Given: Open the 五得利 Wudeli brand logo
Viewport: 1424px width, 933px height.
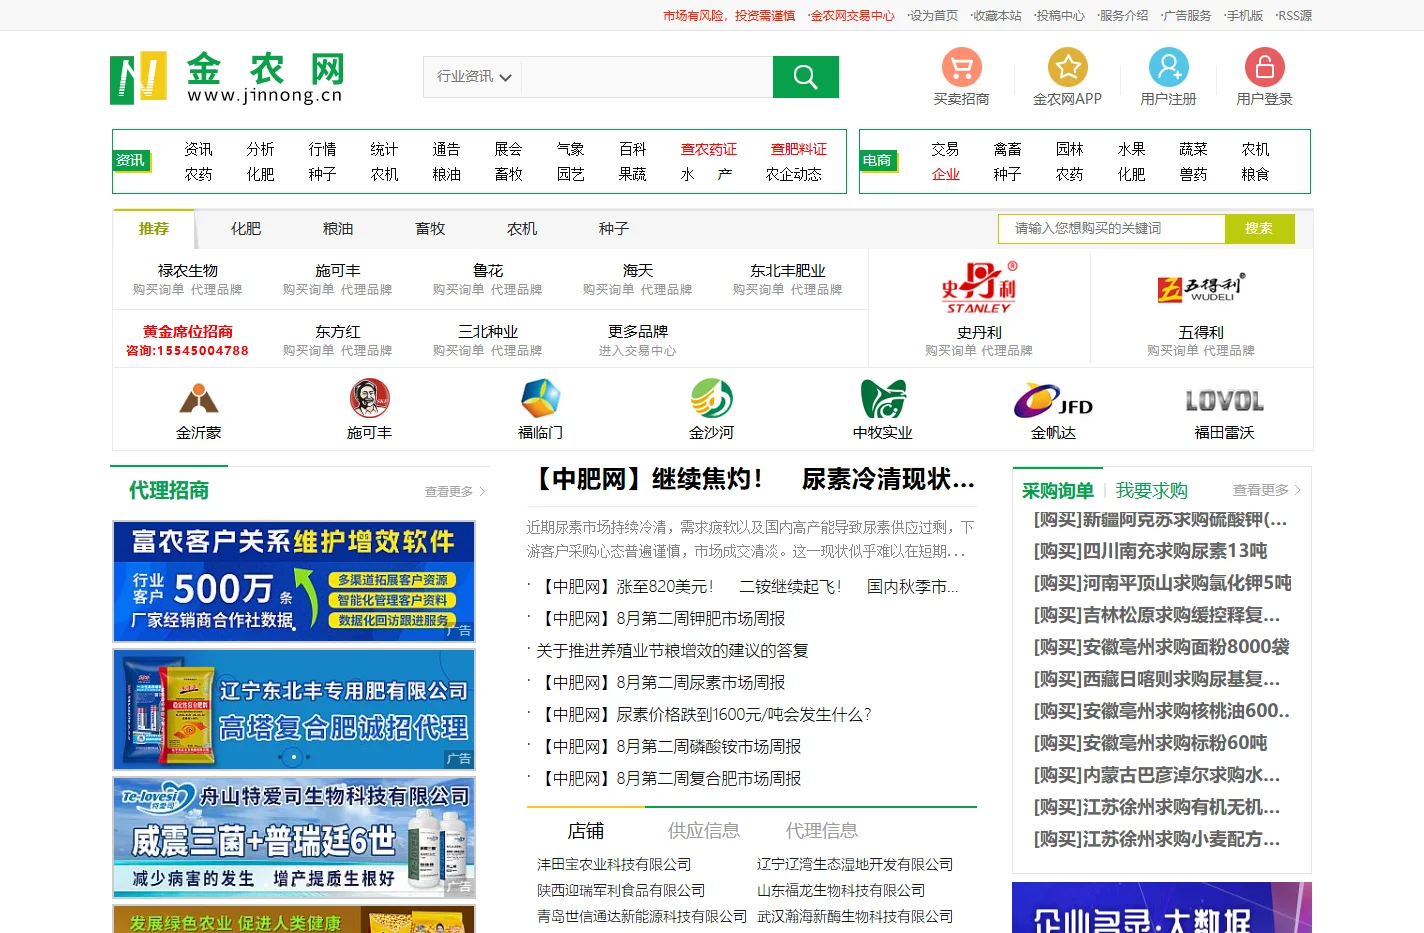Looking at the screenshot, I should 1201,288.
